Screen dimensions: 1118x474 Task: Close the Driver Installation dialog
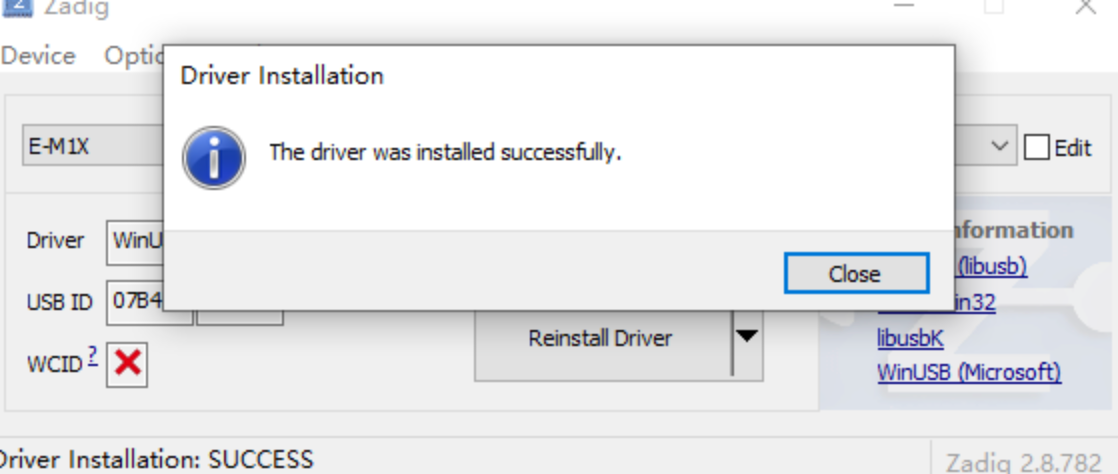pos(856,273)
